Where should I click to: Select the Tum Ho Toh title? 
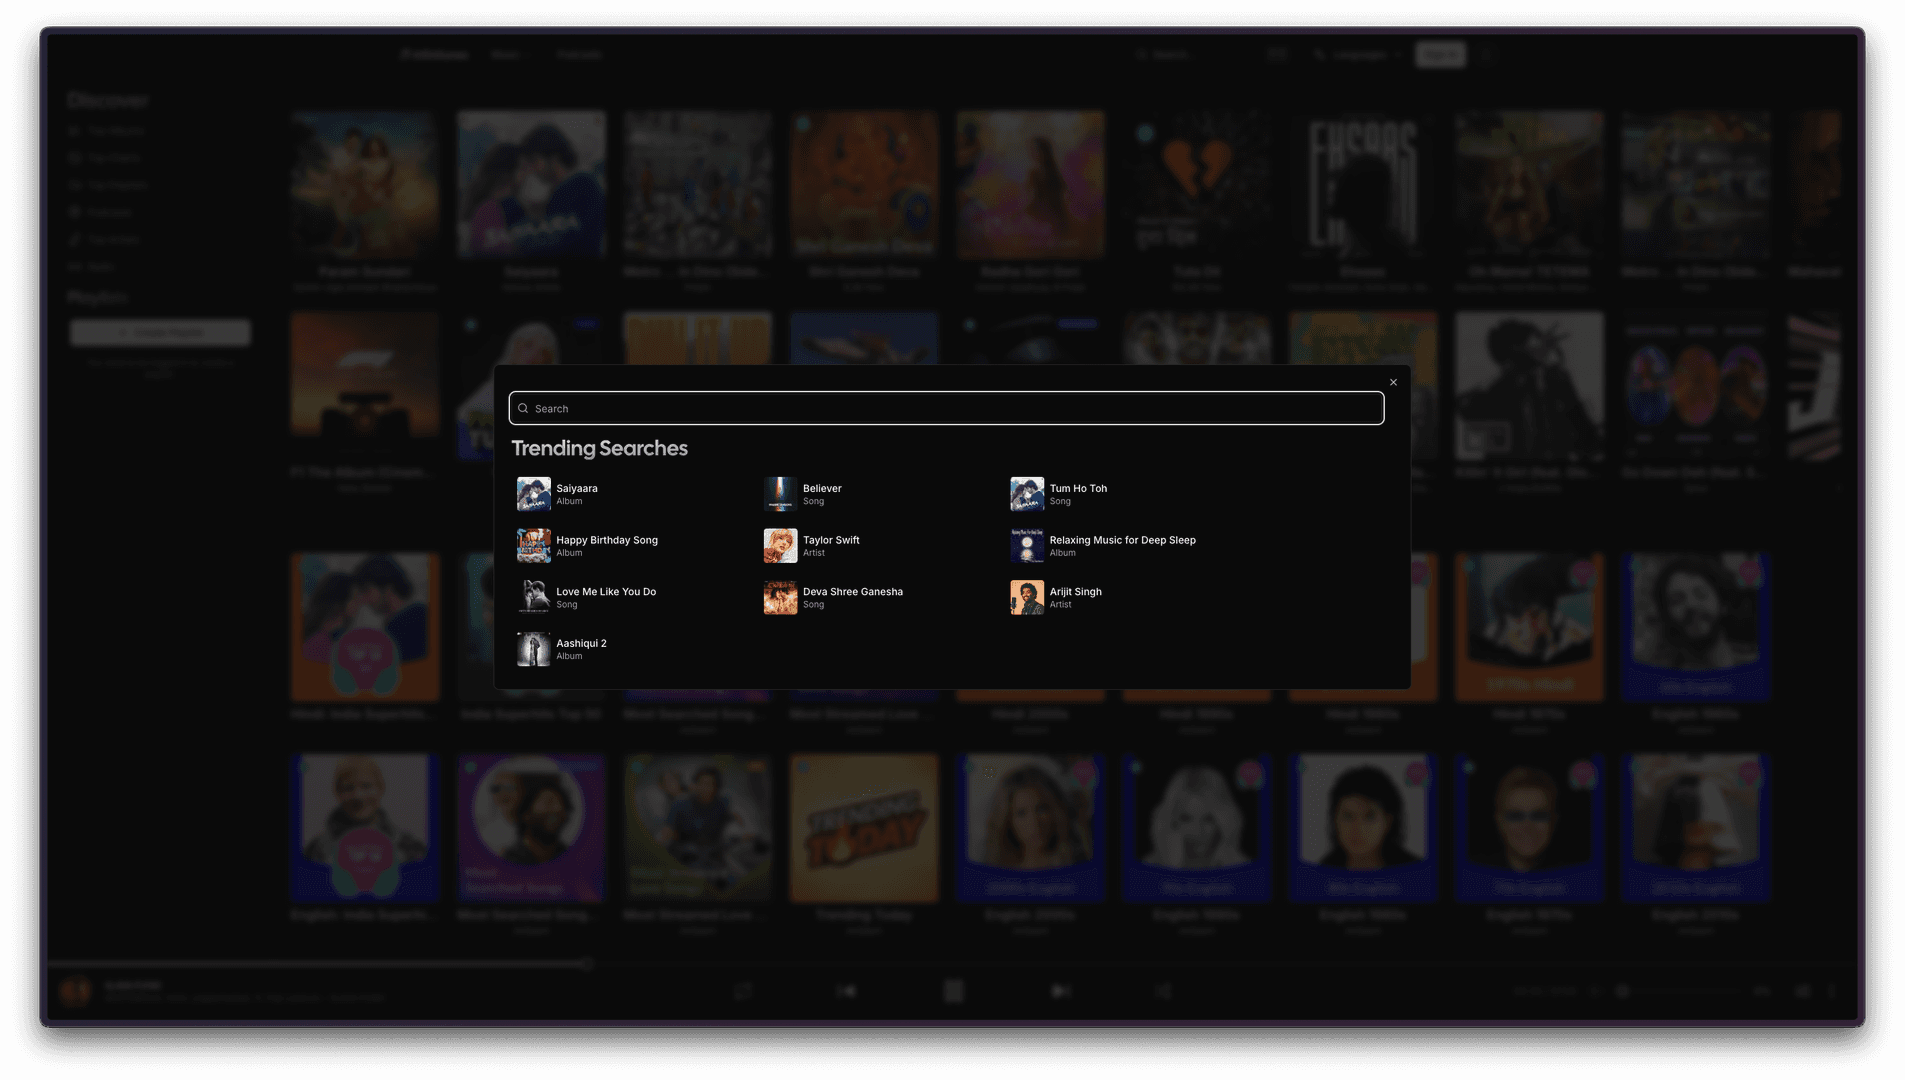click(1078, 488)
